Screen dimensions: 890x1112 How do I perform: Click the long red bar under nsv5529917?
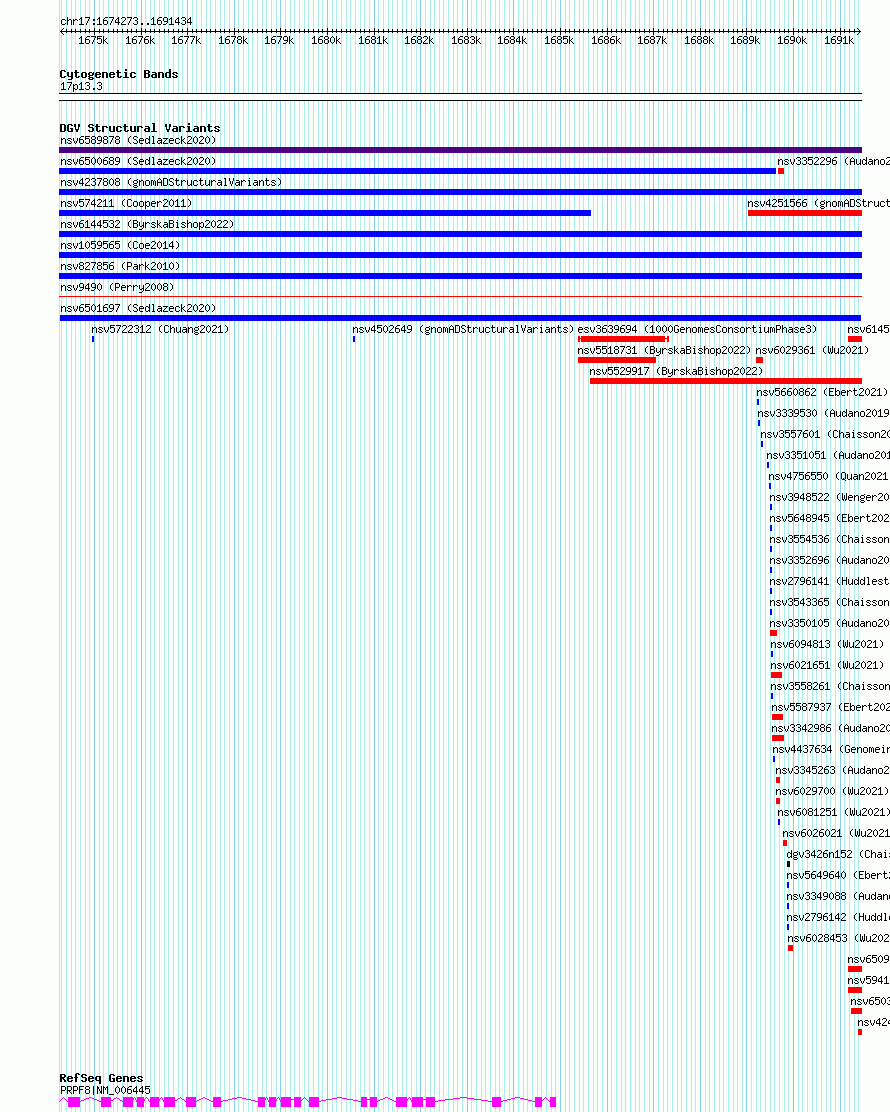725,381
